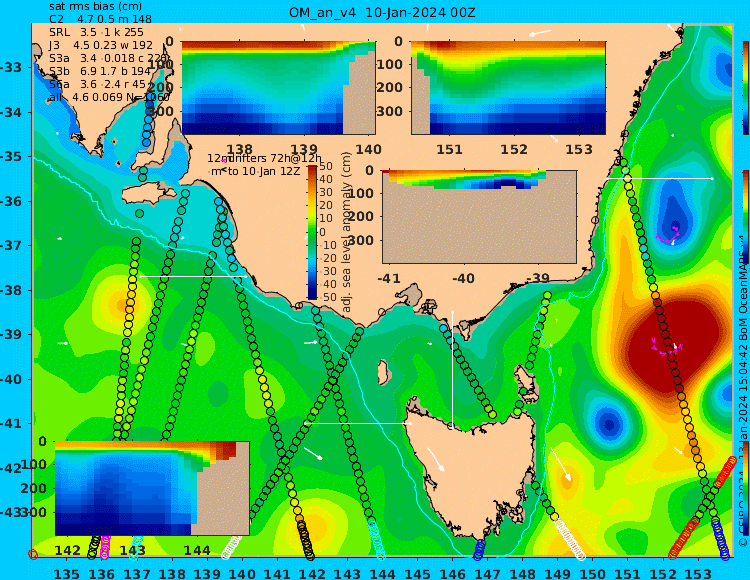
Task: Click the red circle at the bottom-left corner
Action: (x=33, y=554)
